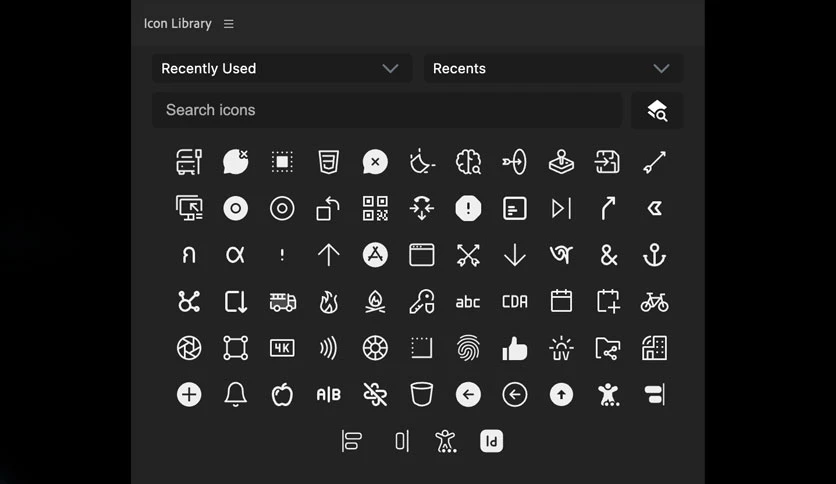Viewport: 836px width, 484px height.
Task: Choose the align left bars icon
Action: pos(351,441)
